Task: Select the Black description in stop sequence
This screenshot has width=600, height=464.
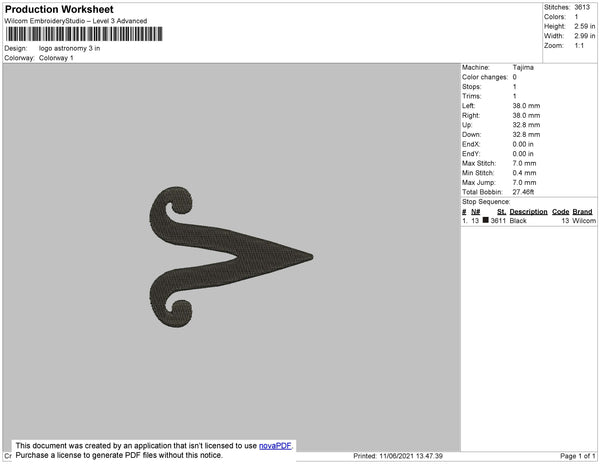Action: (518, 221)
